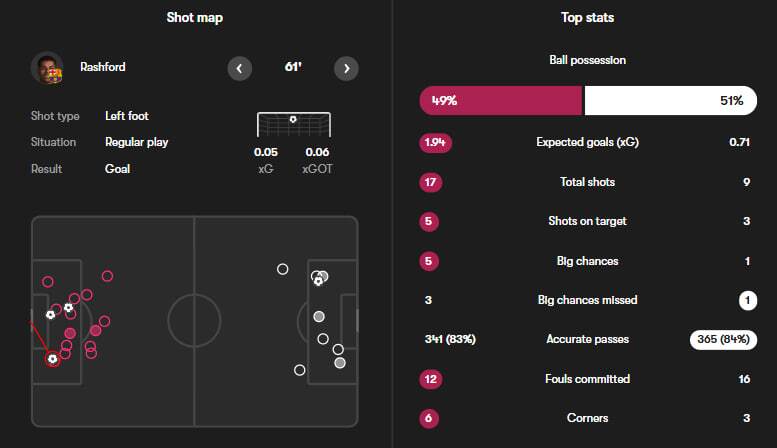Go to the next shot arrow
Image resolution: width=777 pixels, height=448 pixels.
(345, 68)
